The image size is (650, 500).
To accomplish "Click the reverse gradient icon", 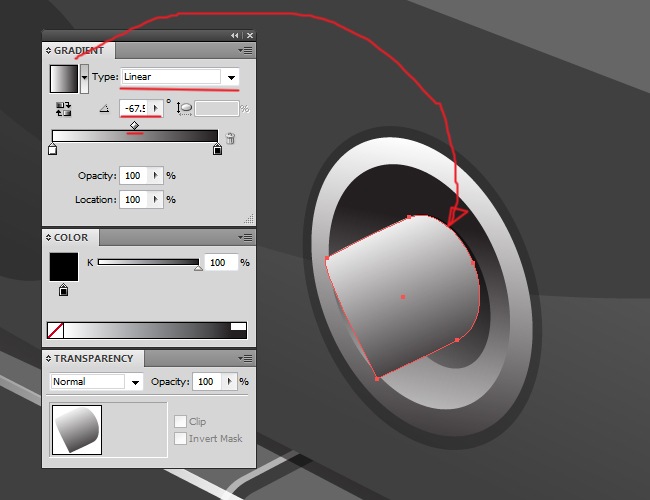I will 63,109.
